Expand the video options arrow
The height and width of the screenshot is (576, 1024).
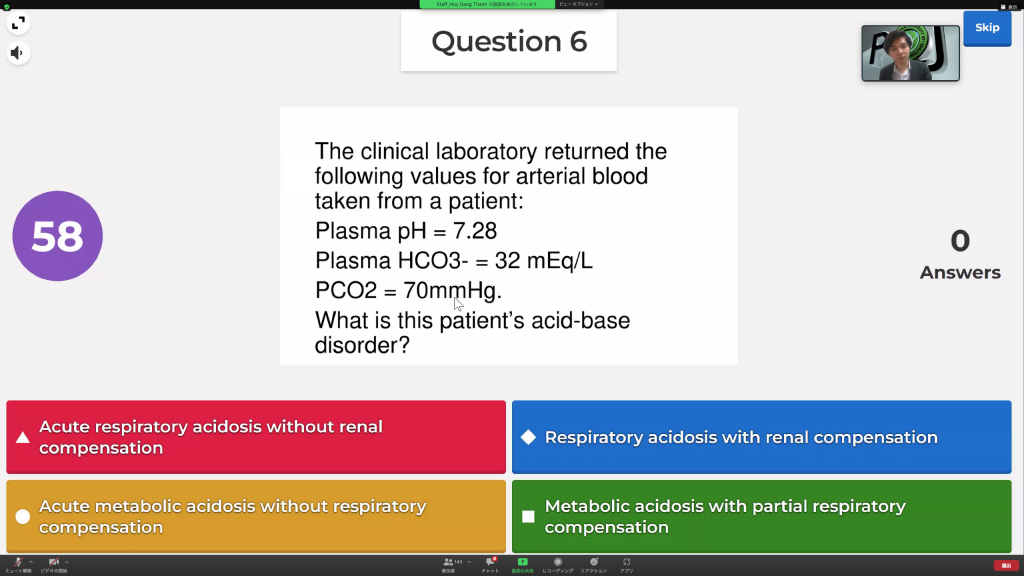coord(67,561)
